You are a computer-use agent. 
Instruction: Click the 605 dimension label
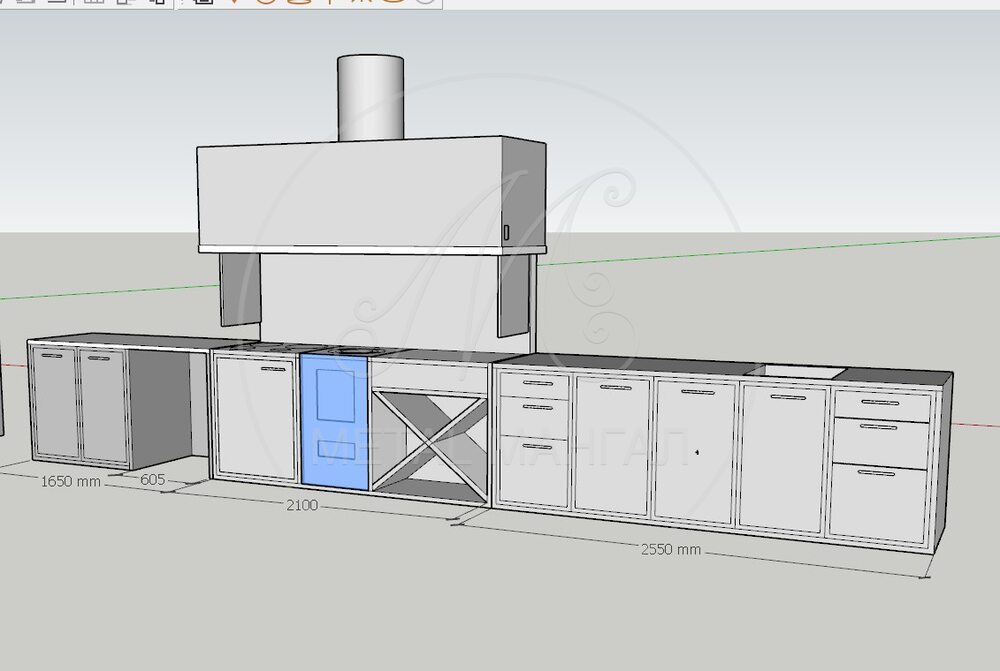pos(152,480)
